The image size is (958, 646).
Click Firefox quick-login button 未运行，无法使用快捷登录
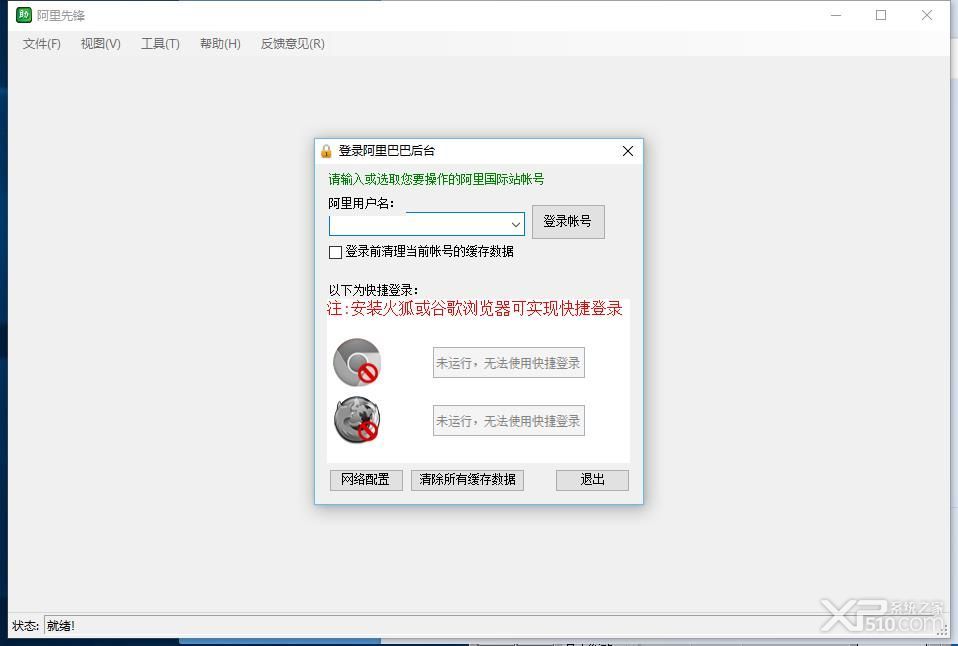pyautogui.click(x=508, y=420)
